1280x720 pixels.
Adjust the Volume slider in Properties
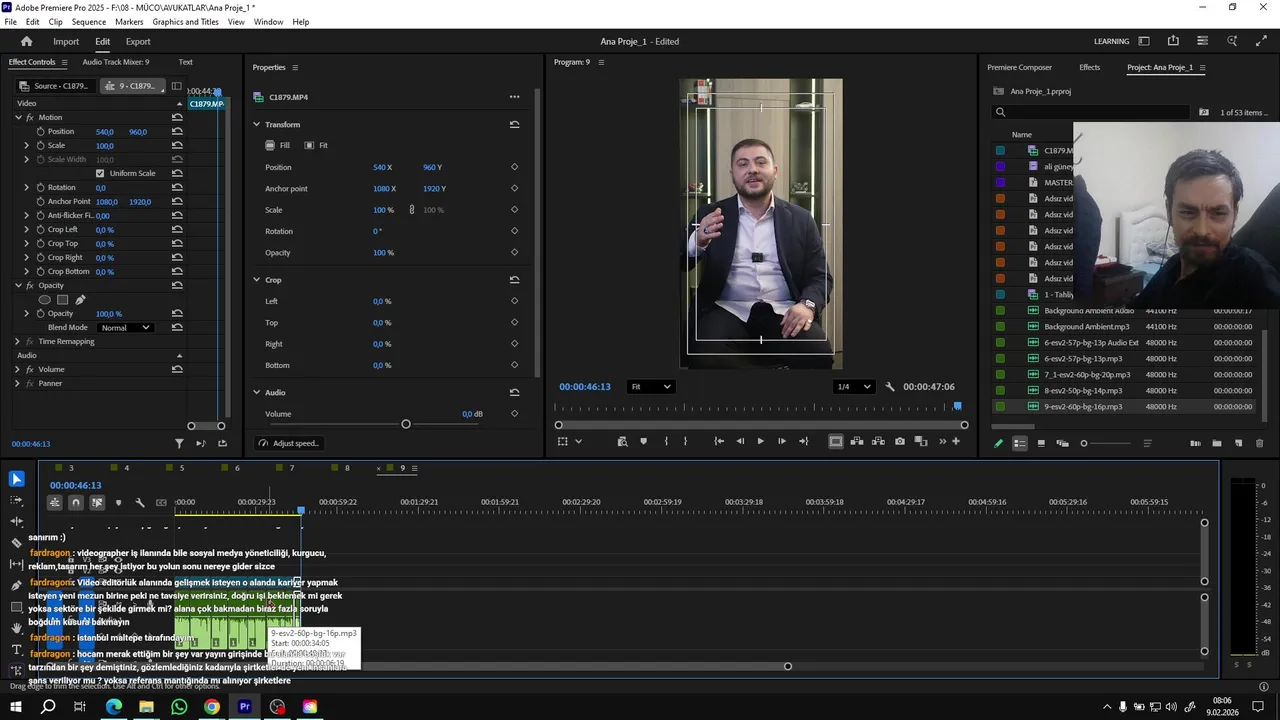click(406, 424)
